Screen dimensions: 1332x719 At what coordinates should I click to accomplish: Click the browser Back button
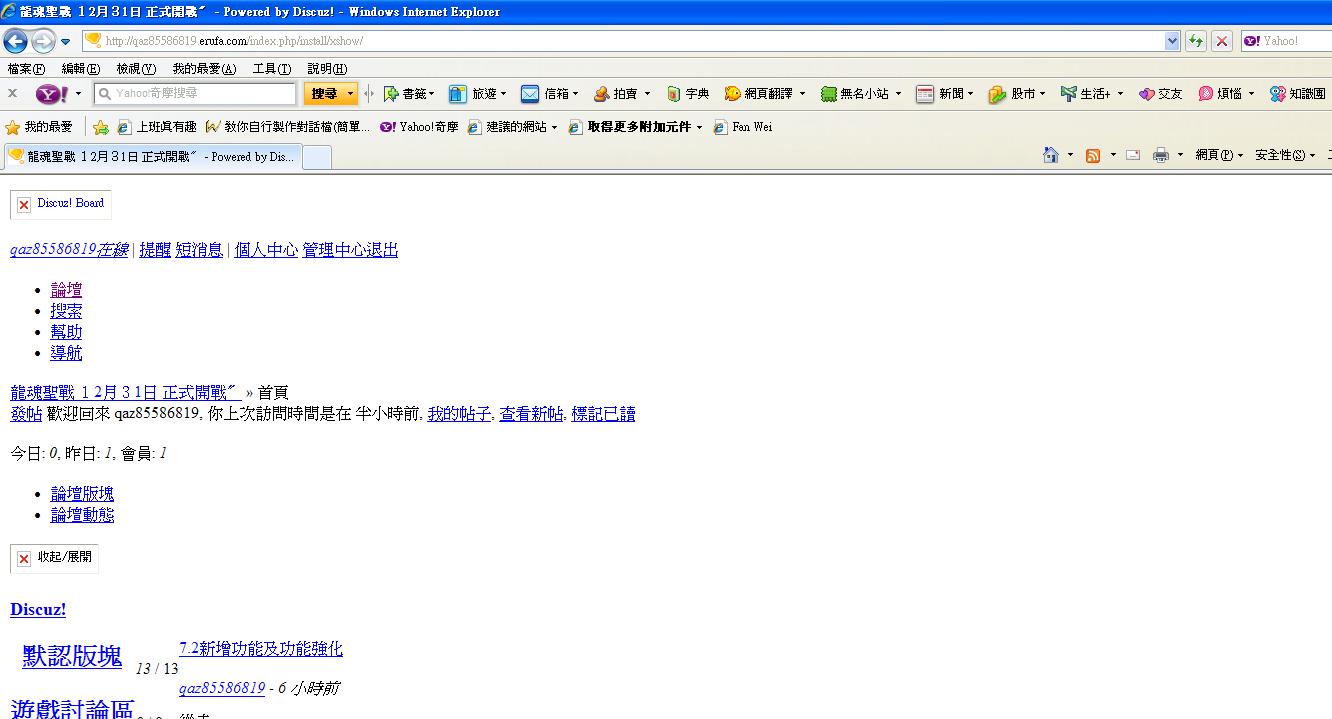(16, 41)
